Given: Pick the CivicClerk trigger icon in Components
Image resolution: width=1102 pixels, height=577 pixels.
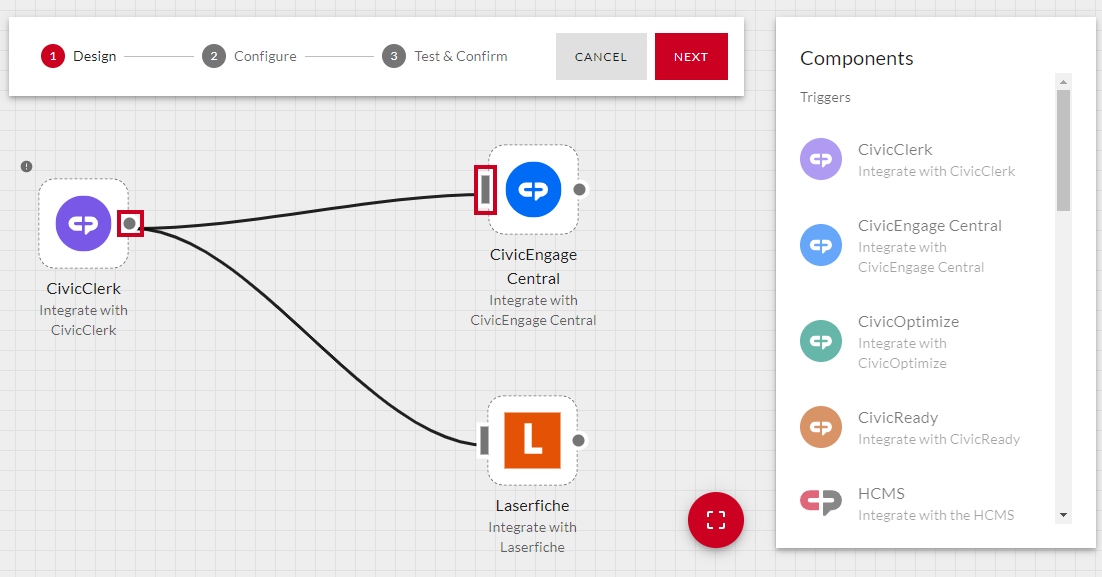Looking at the screenshot, I should click(821, 159).
